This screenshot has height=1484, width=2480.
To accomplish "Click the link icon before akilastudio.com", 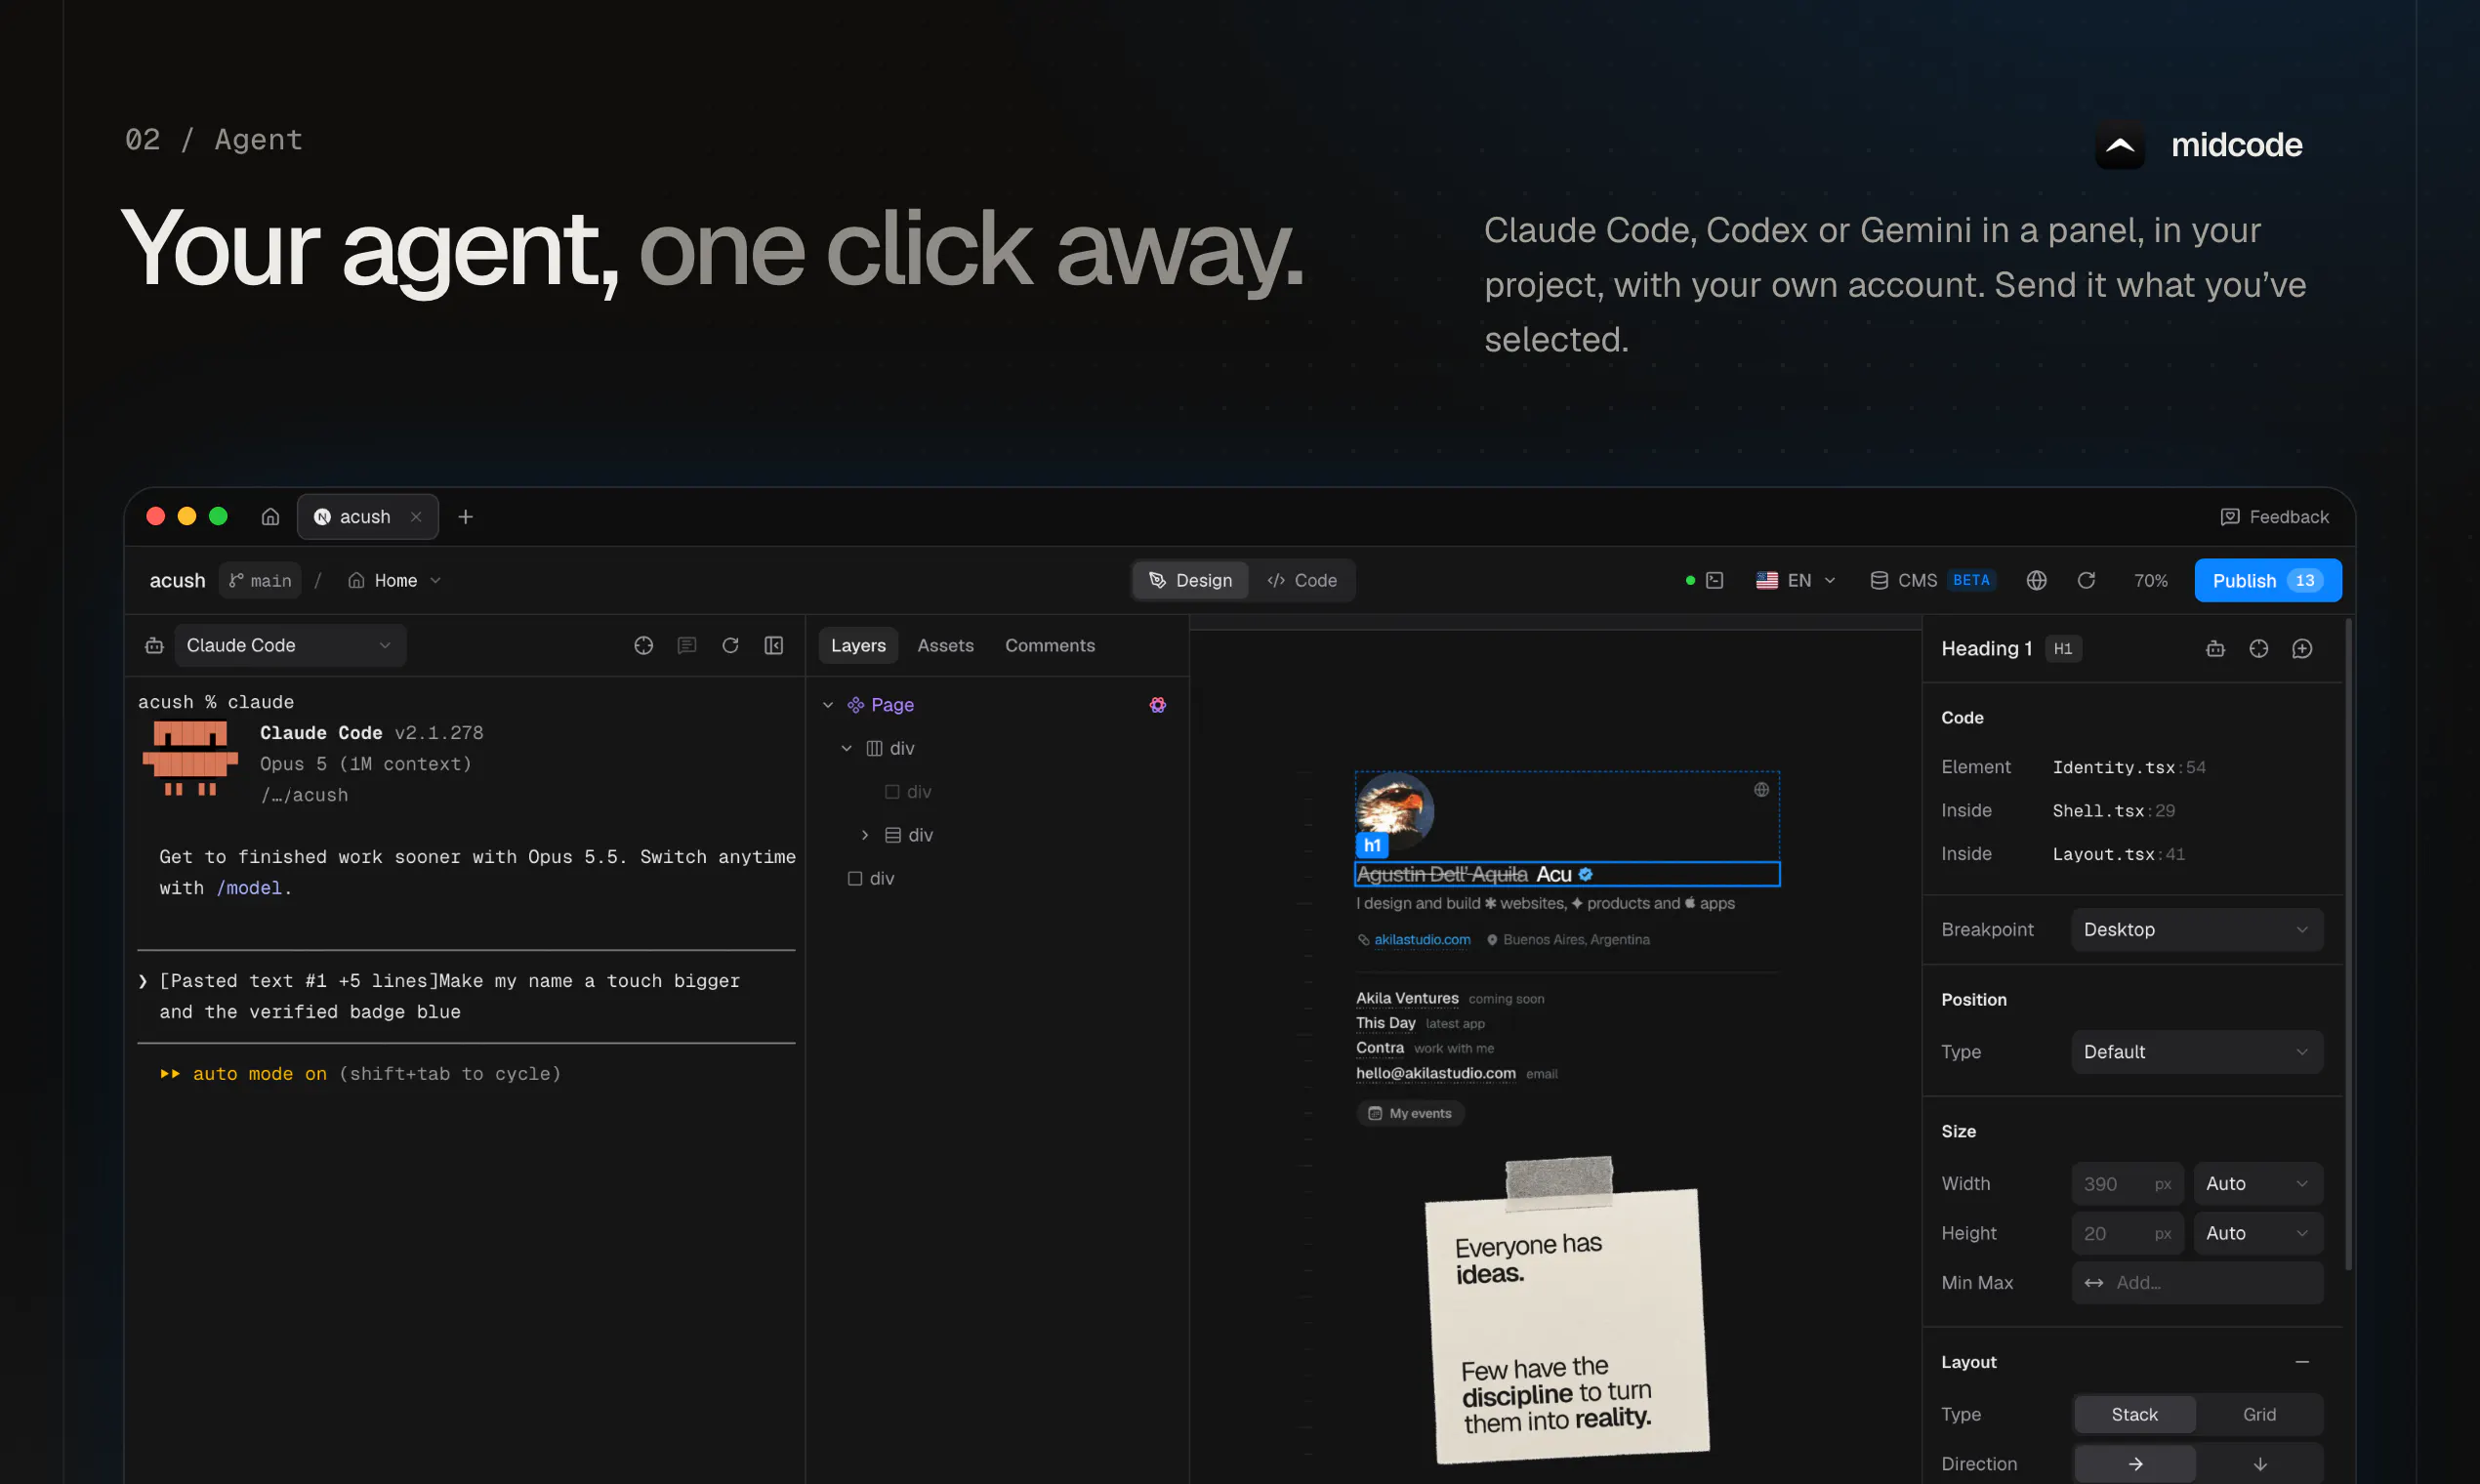I will point(1363,940).
